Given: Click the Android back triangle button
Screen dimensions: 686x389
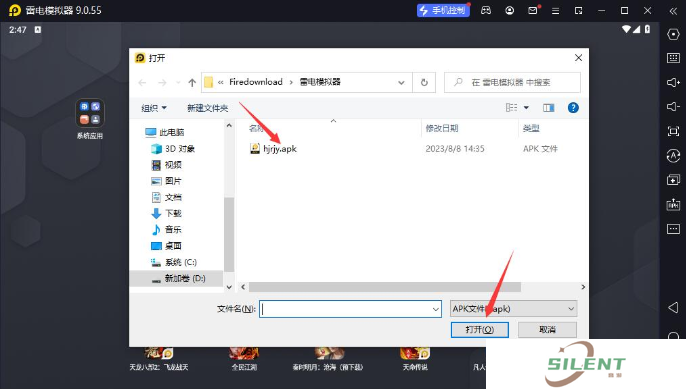Looking at the screenshot, I should point(673,307).
